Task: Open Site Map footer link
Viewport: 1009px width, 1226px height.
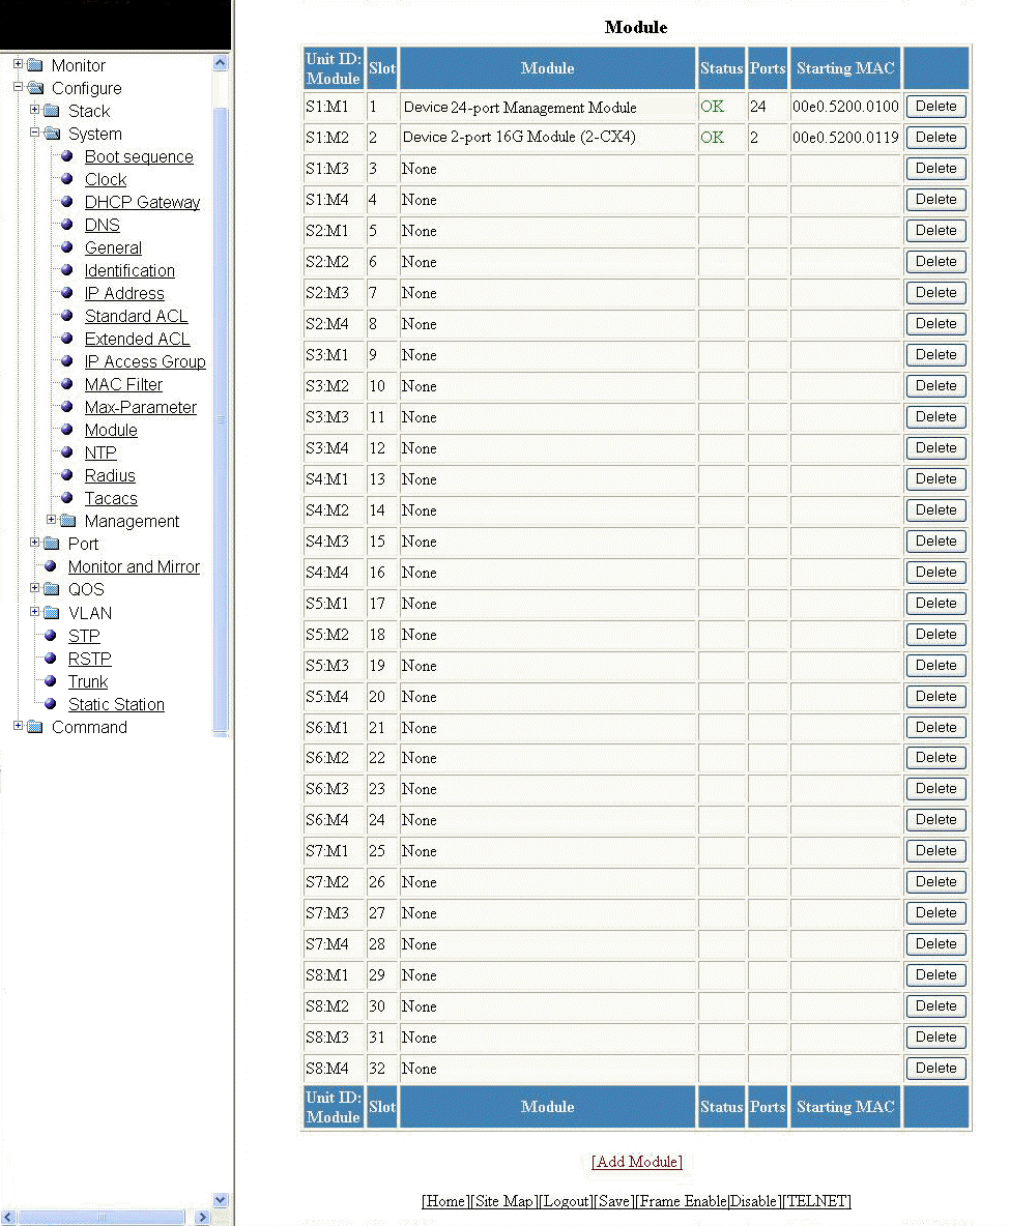Action: (504, 1201)
